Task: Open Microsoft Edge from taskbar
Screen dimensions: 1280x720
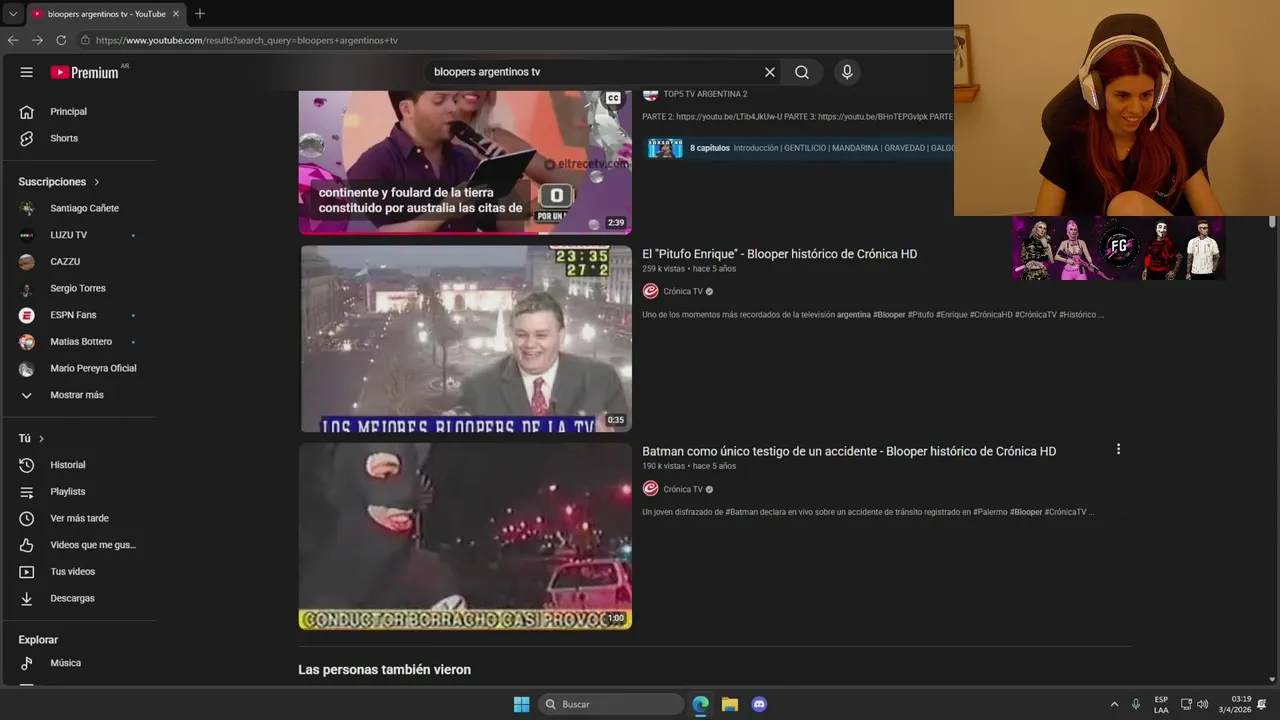Action: click(701, 704)
